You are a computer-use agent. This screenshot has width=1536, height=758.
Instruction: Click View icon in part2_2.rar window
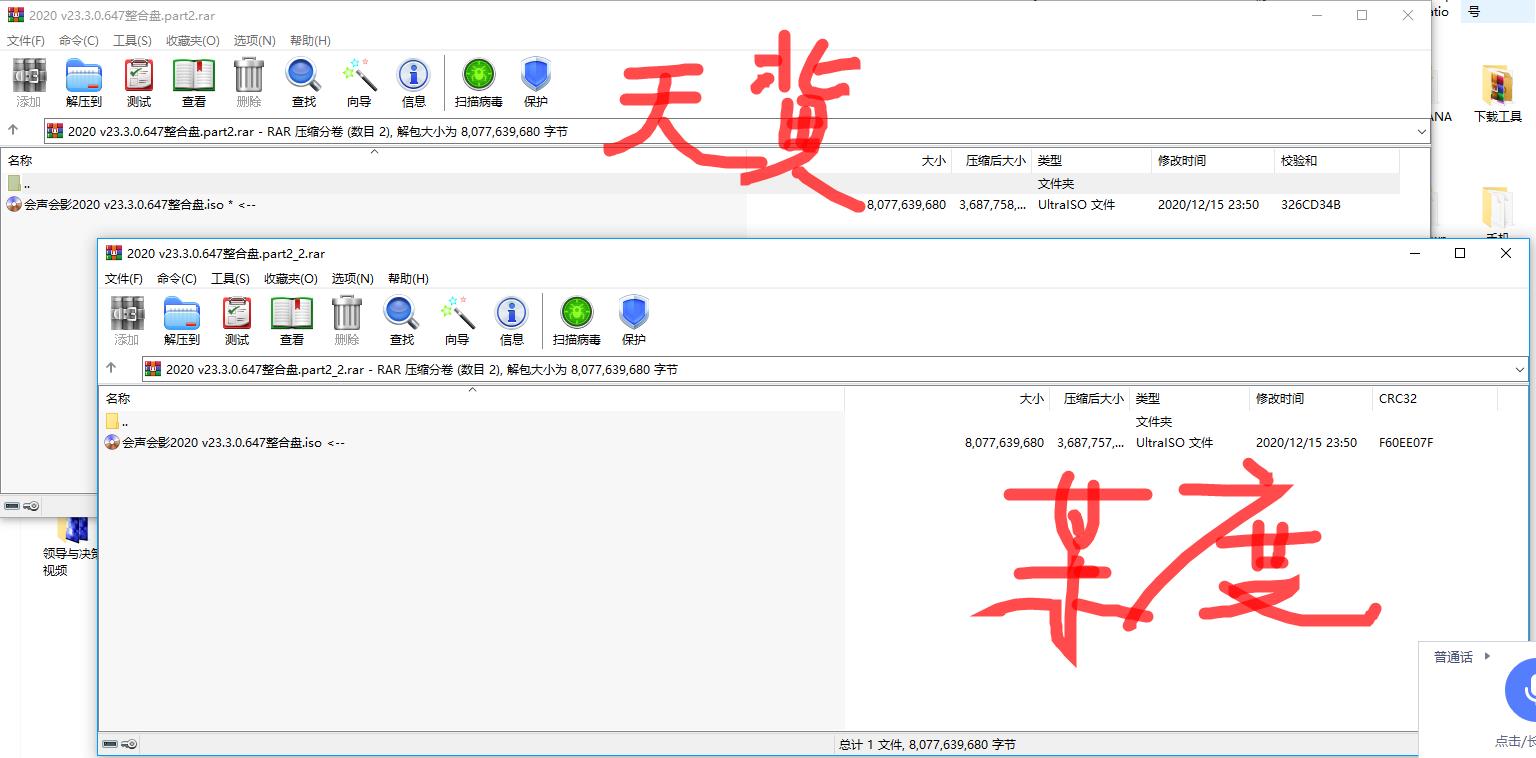click(x=292, y=321)
